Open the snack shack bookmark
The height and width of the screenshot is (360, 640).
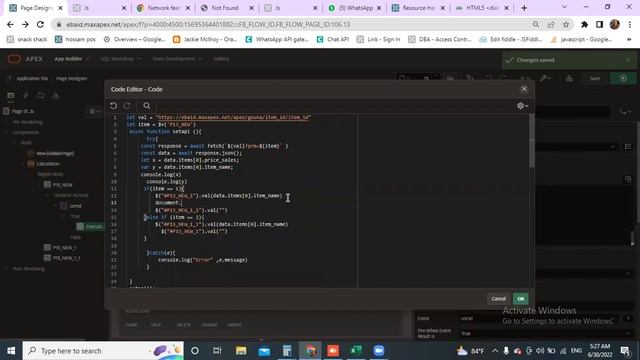(x=27, y=40)
